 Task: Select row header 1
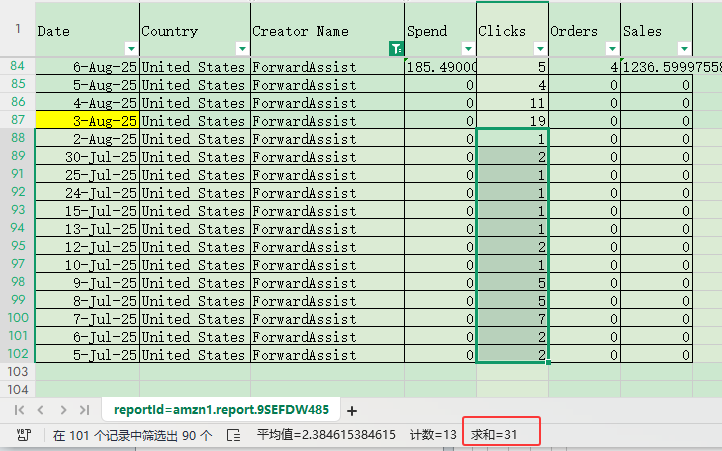tap(17, 29)
